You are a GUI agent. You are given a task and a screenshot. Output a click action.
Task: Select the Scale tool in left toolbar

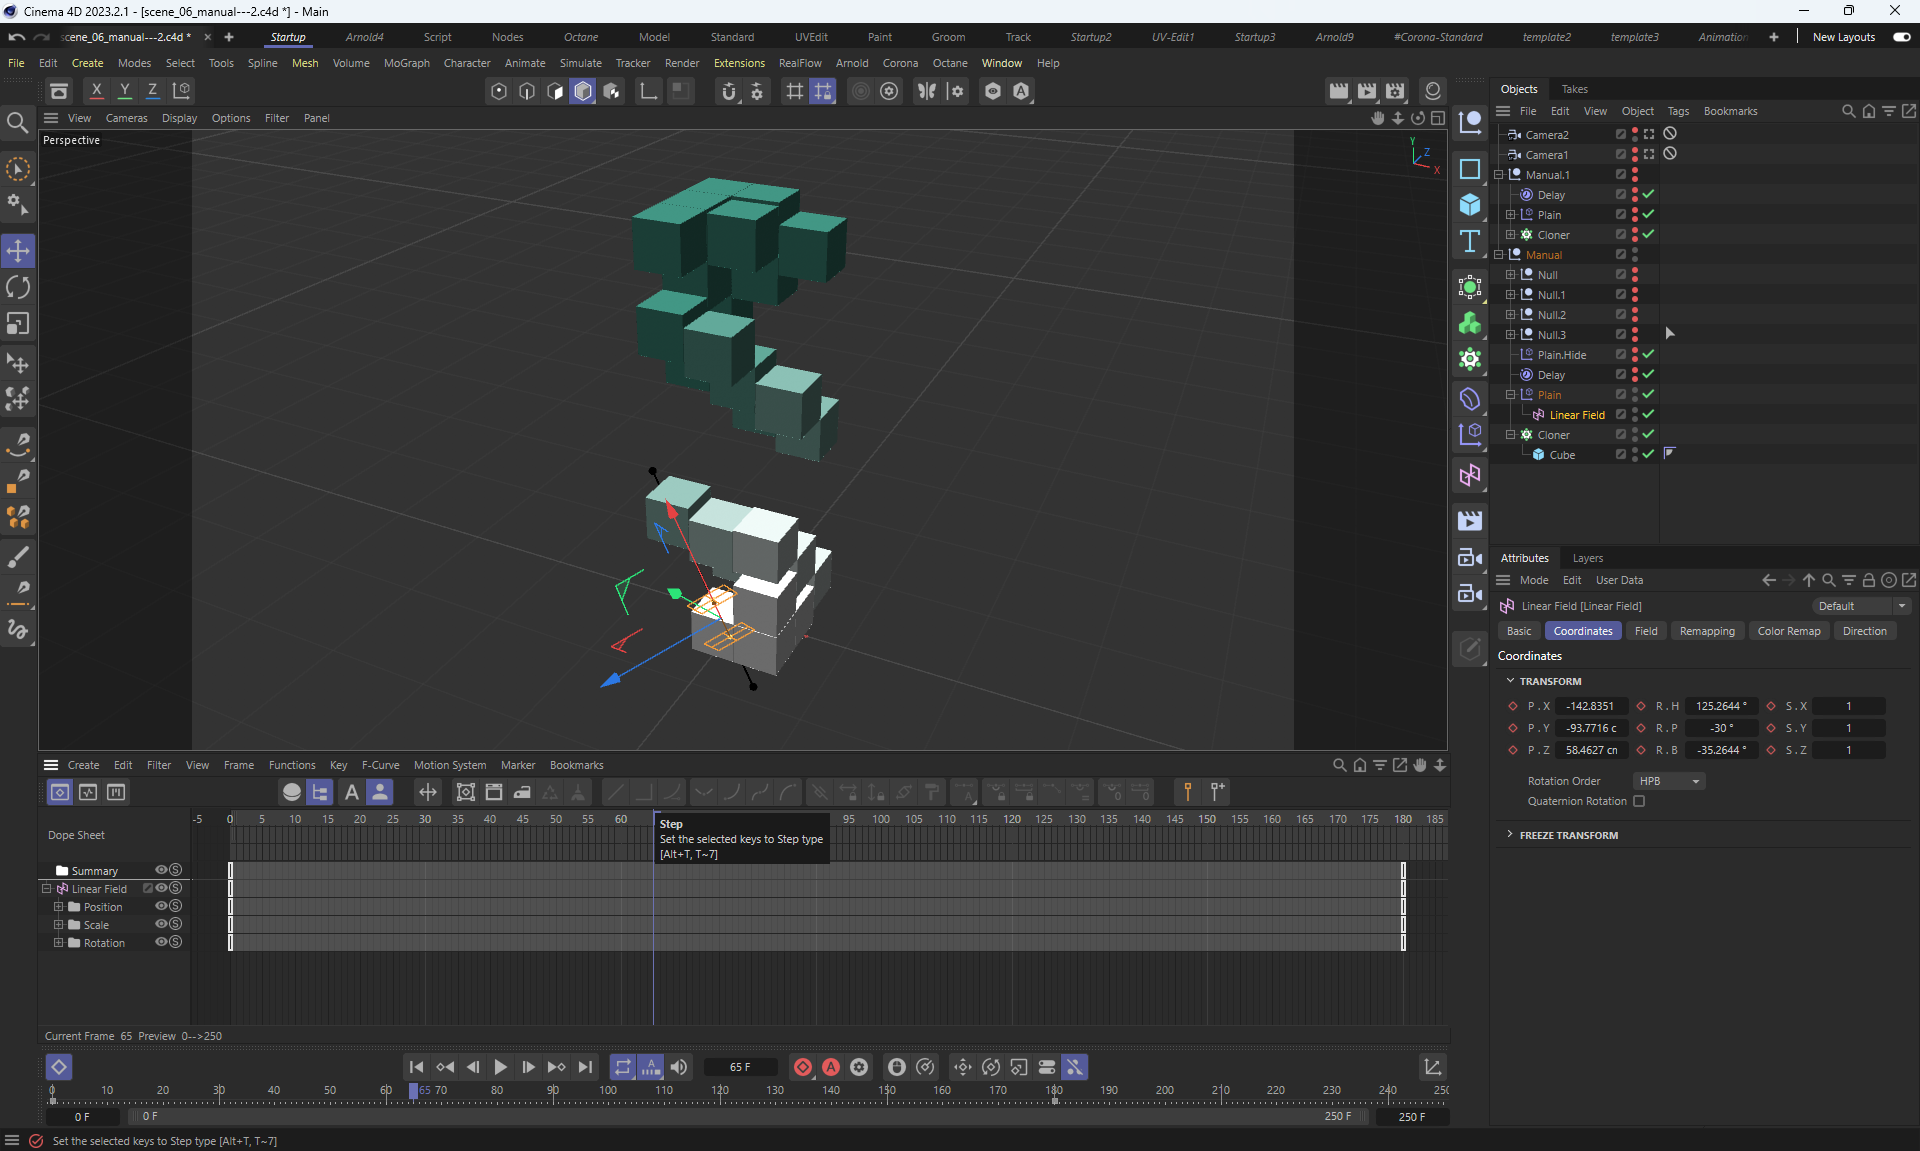(x=18, y=324)
